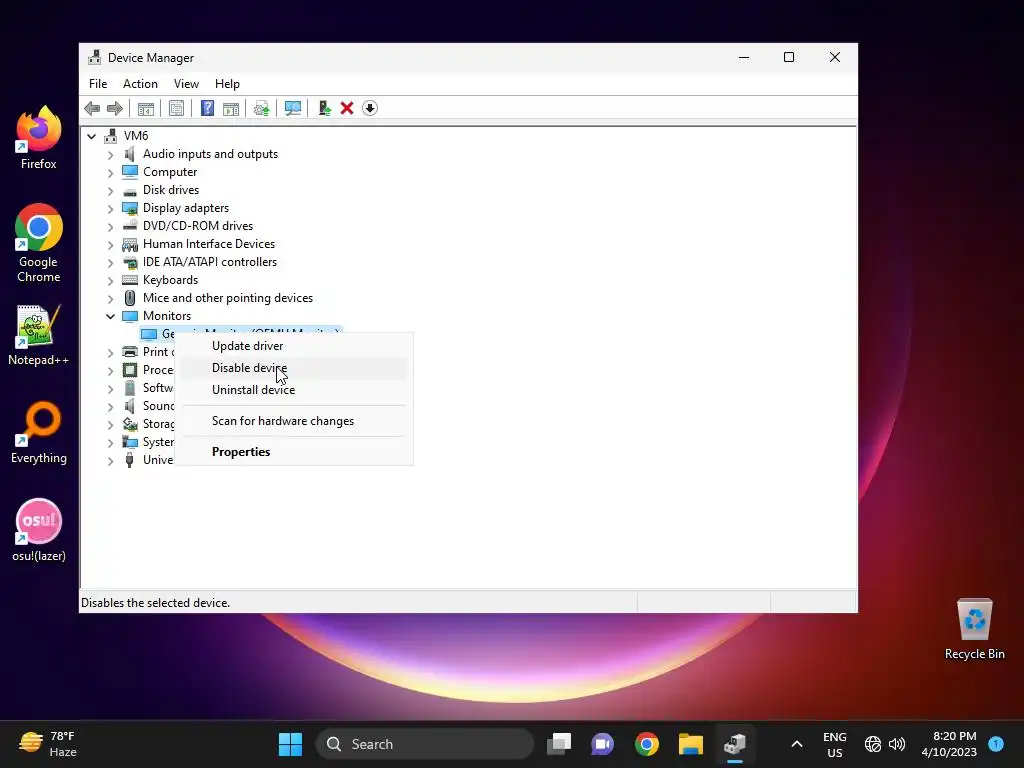Open the Help menu

tap(227, 84)
